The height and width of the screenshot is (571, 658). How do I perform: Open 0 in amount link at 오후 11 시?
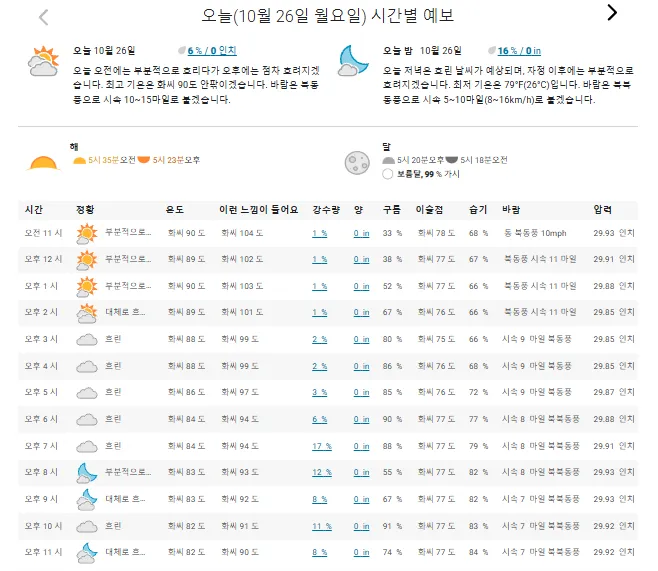click(361, 553)
